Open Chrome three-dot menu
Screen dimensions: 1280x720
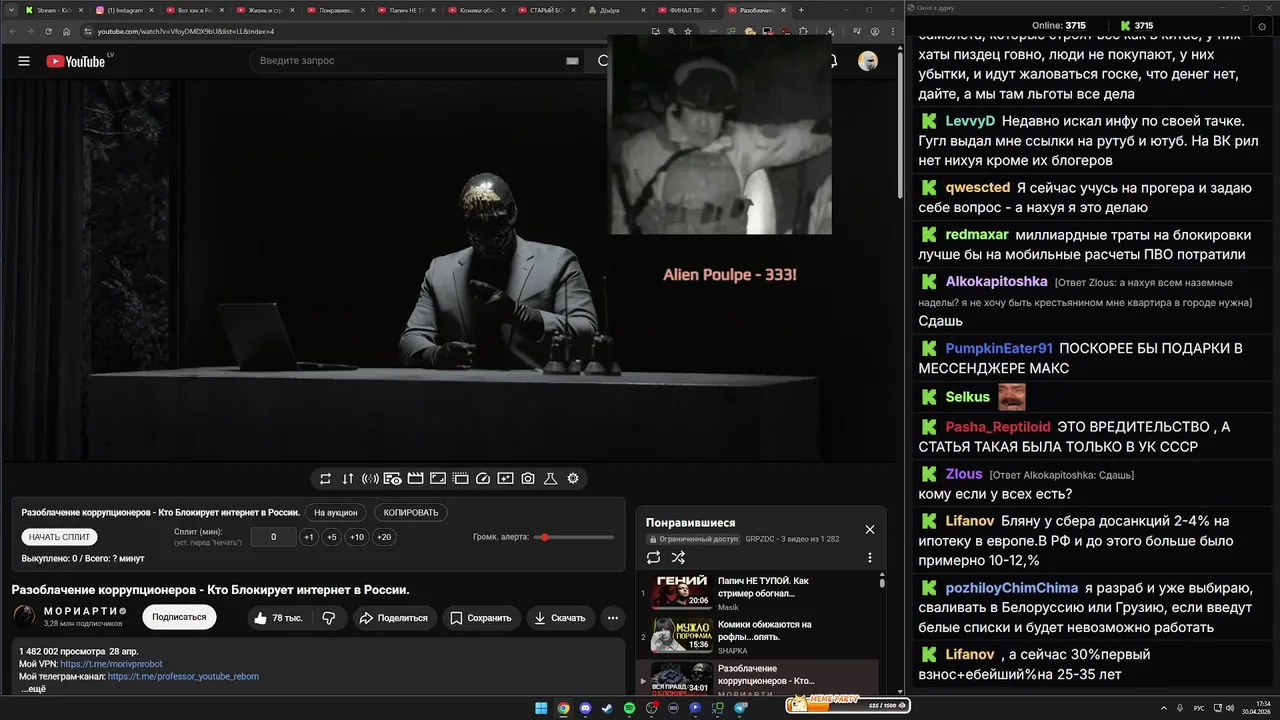click(893, 31)
